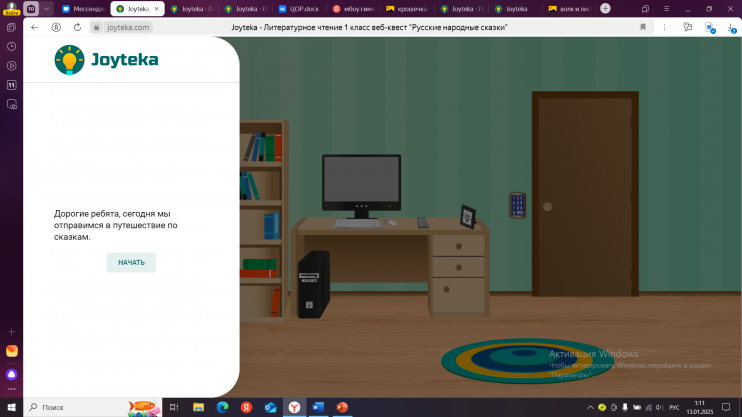Go back using the browser back arrow

click(35, 28)
